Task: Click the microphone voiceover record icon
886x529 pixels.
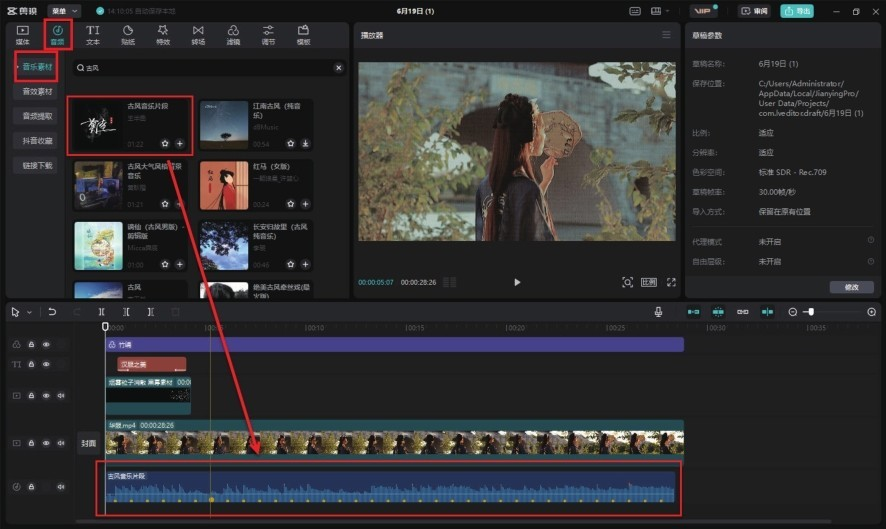Action: tap(658, 312)
